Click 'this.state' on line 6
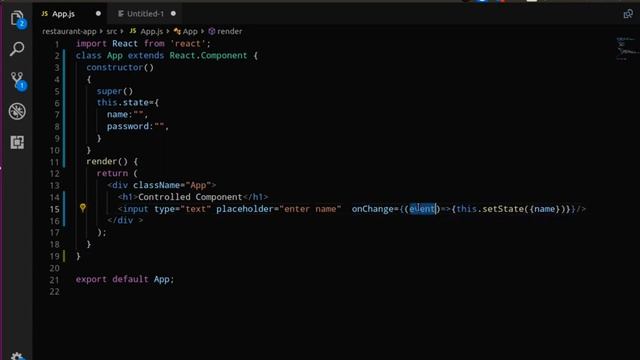The height and width of the screenshot is (360, 640). (122, 103)
